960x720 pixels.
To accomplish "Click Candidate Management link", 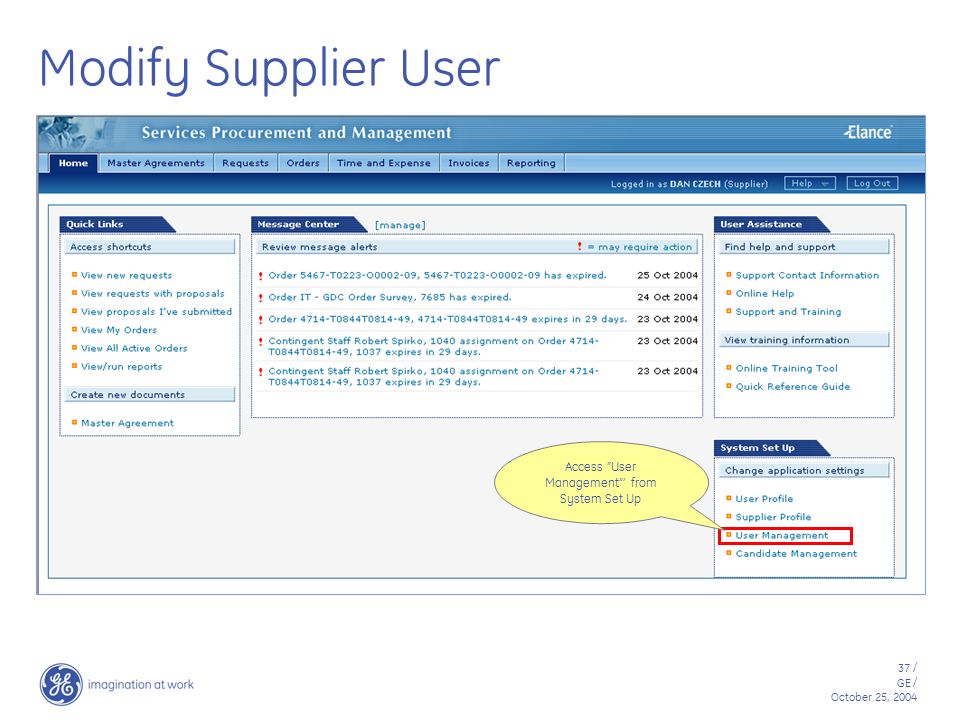I will (796, 553).
